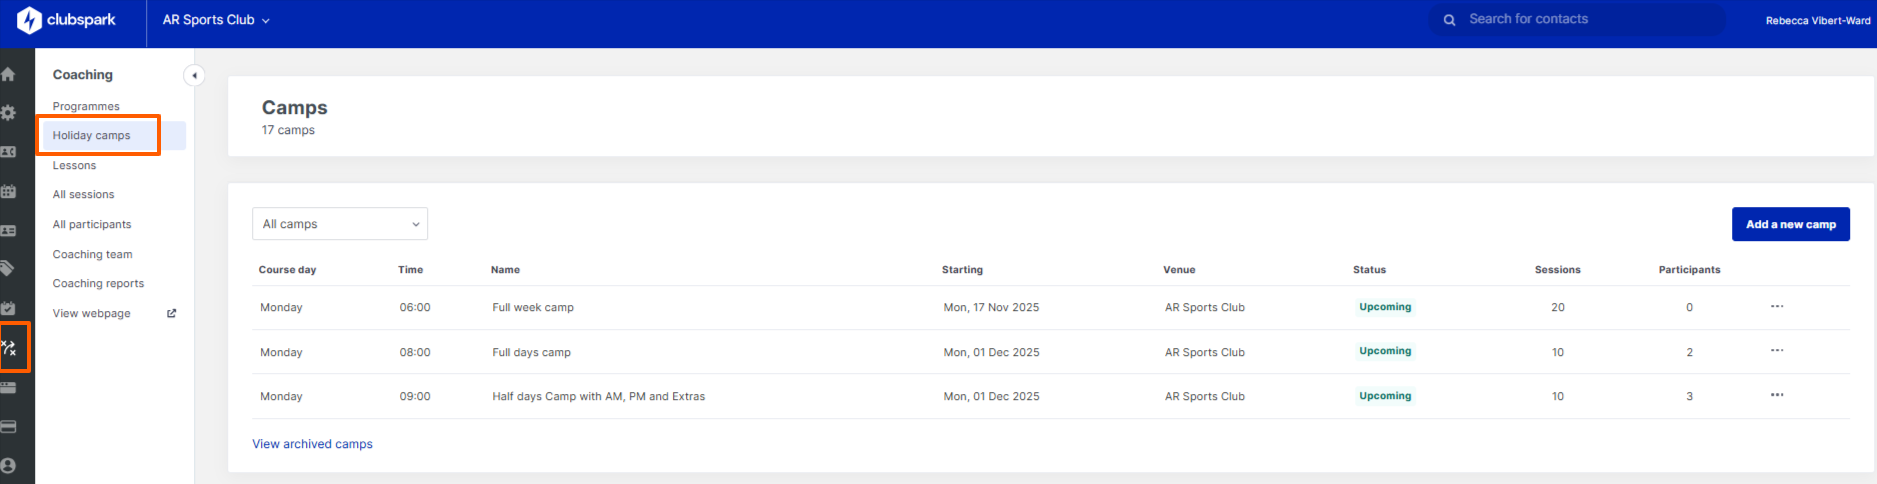The height and width of the screenshot is (484, 1877).
Task: Open Coaching reports in Coaching menu
Action: pyautogui.click(x=98, y=283)
